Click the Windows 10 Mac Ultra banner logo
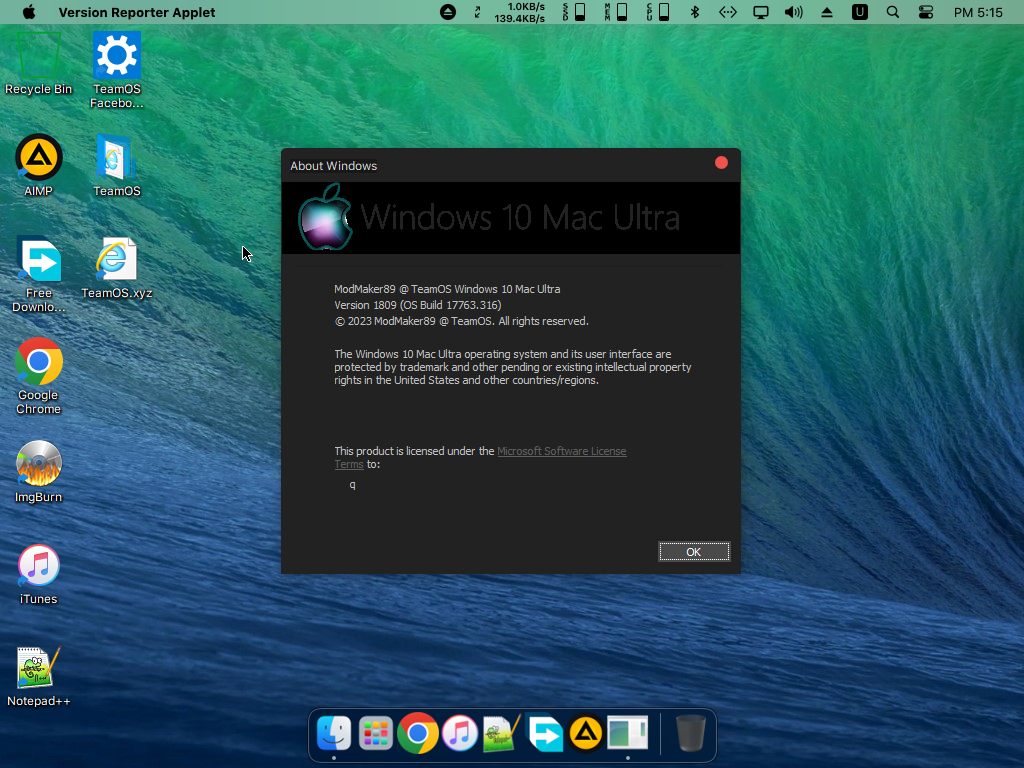1024x768 pixels. pyautogui.click(x=325, y=217)
